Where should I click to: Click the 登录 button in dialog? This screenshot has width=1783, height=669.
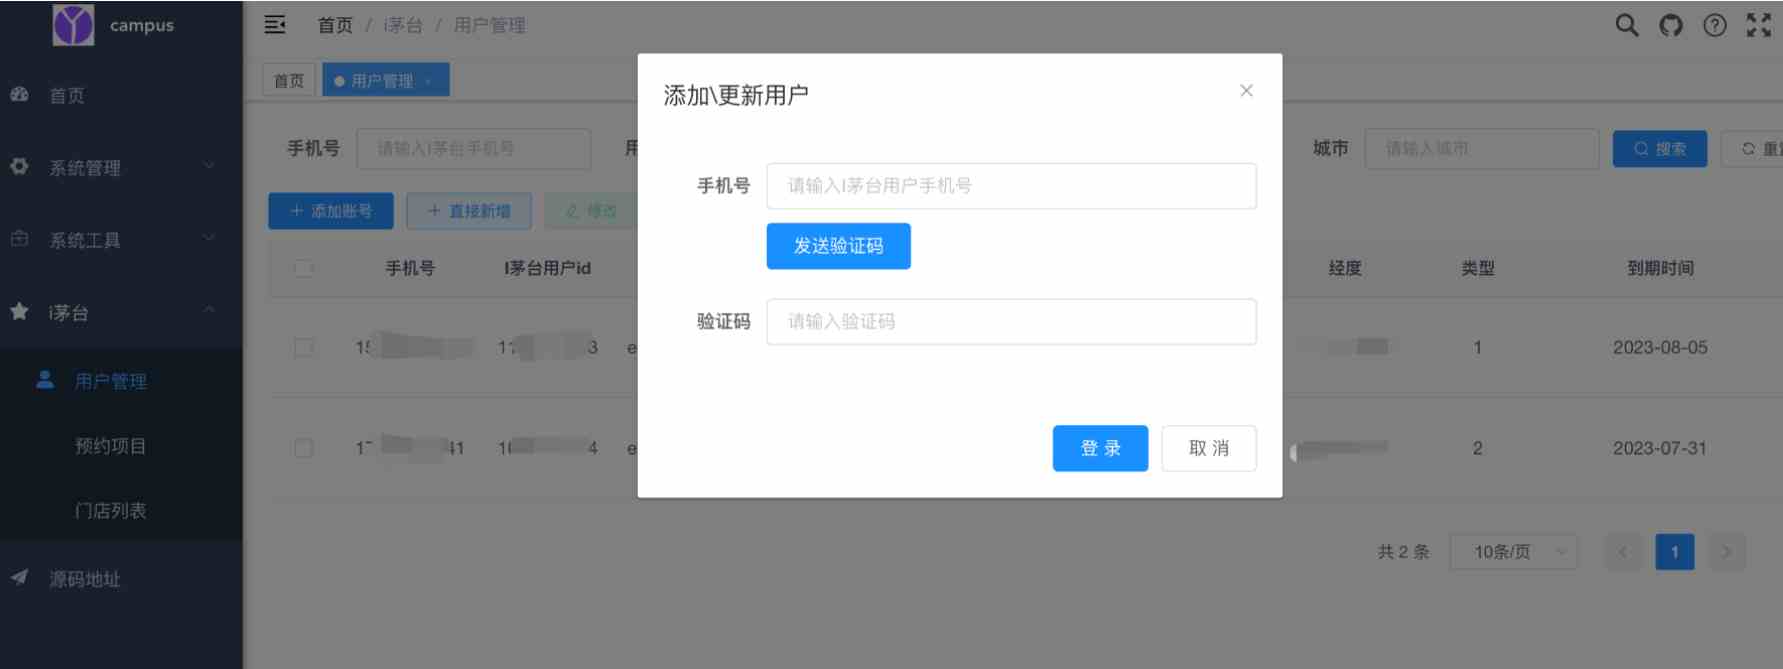pyautogui.click(x=1100, y=448)
